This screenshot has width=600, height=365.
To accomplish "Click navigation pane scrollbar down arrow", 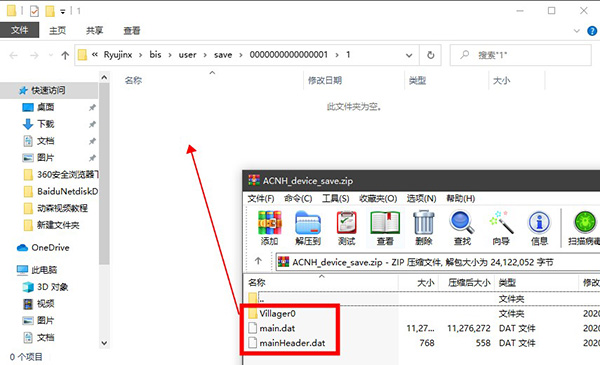I will pyautogui.click(x=104, y=343).
